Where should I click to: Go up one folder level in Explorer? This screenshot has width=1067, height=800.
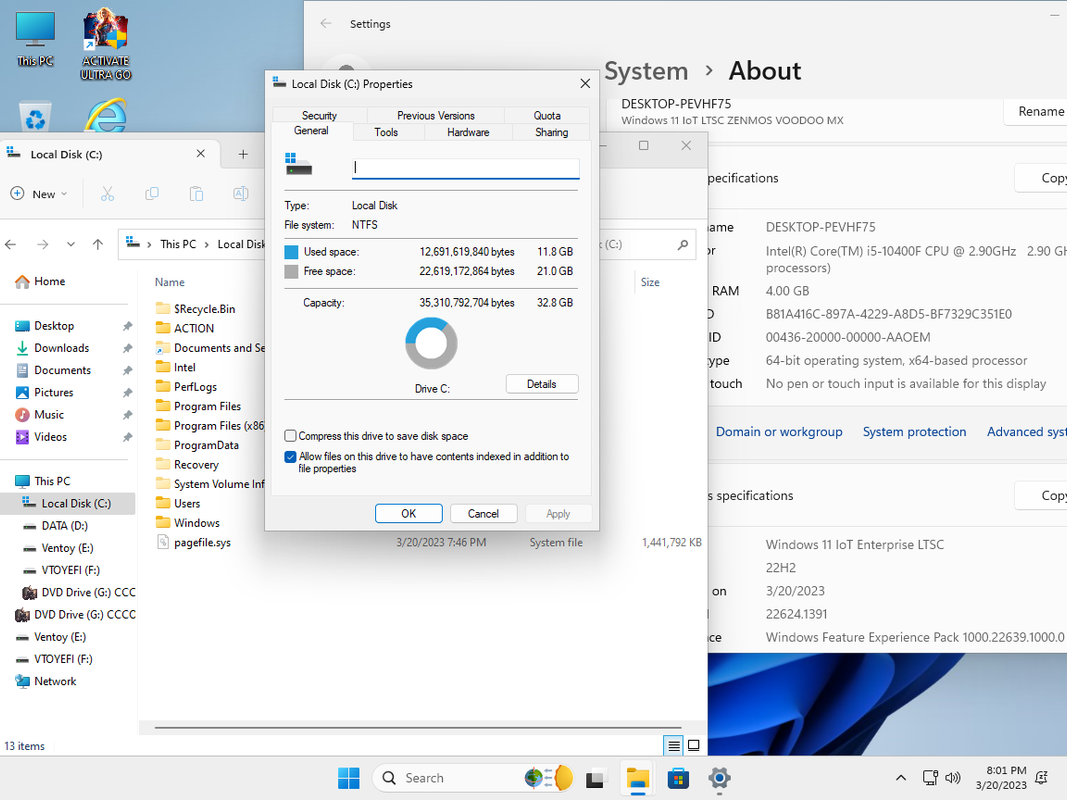pos(98,244)
